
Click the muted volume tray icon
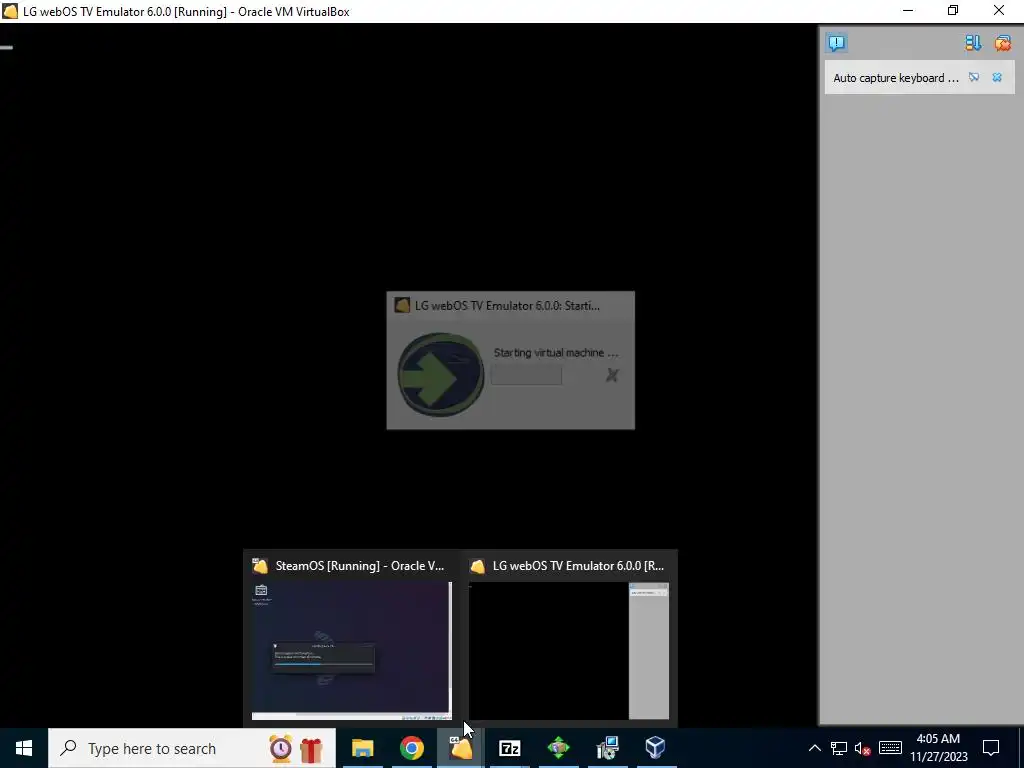click(x=863, y=748)
